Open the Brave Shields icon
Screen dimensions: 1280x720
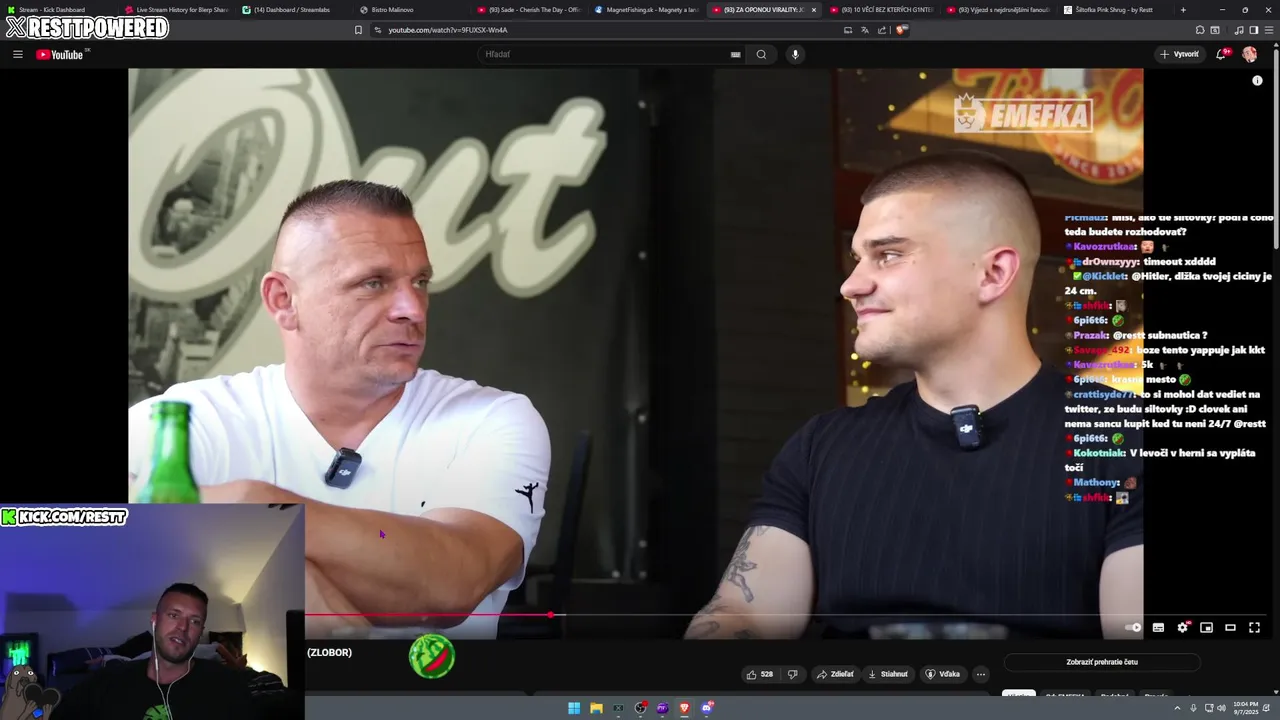coord(901,30)
